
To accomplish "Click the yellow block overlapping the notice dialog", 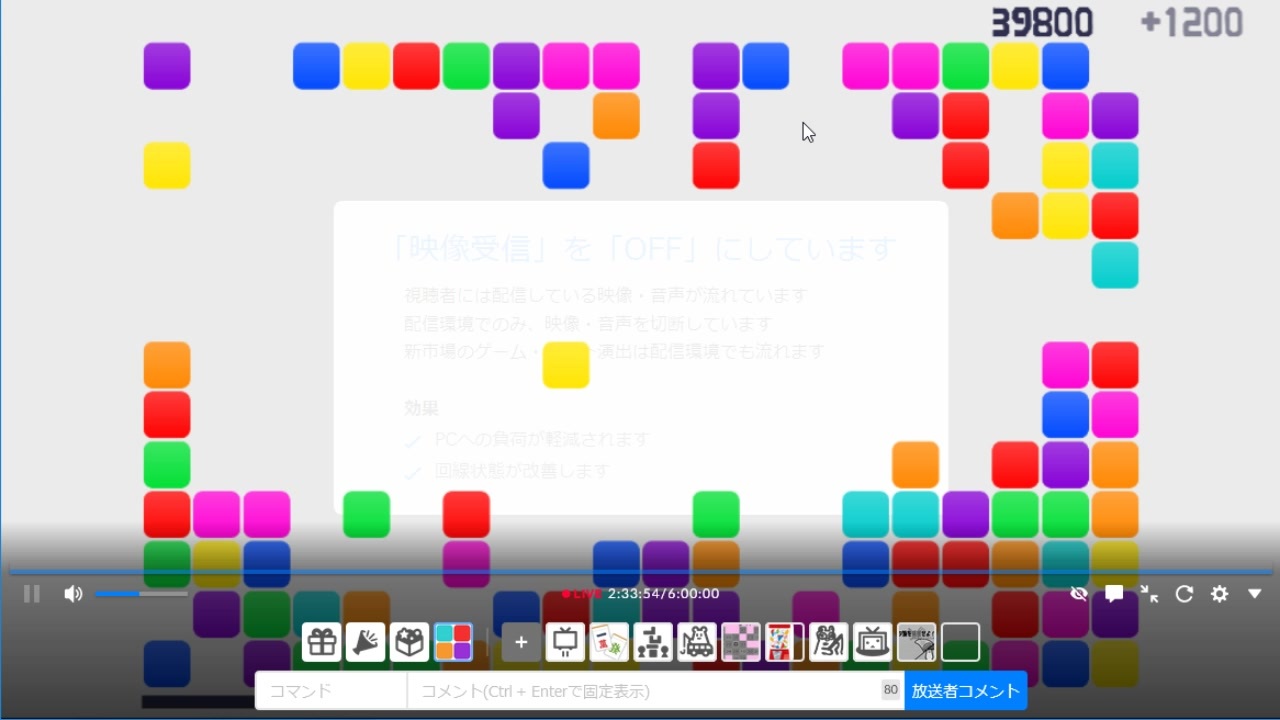I will pyautogui.click(x=566, y=365).
